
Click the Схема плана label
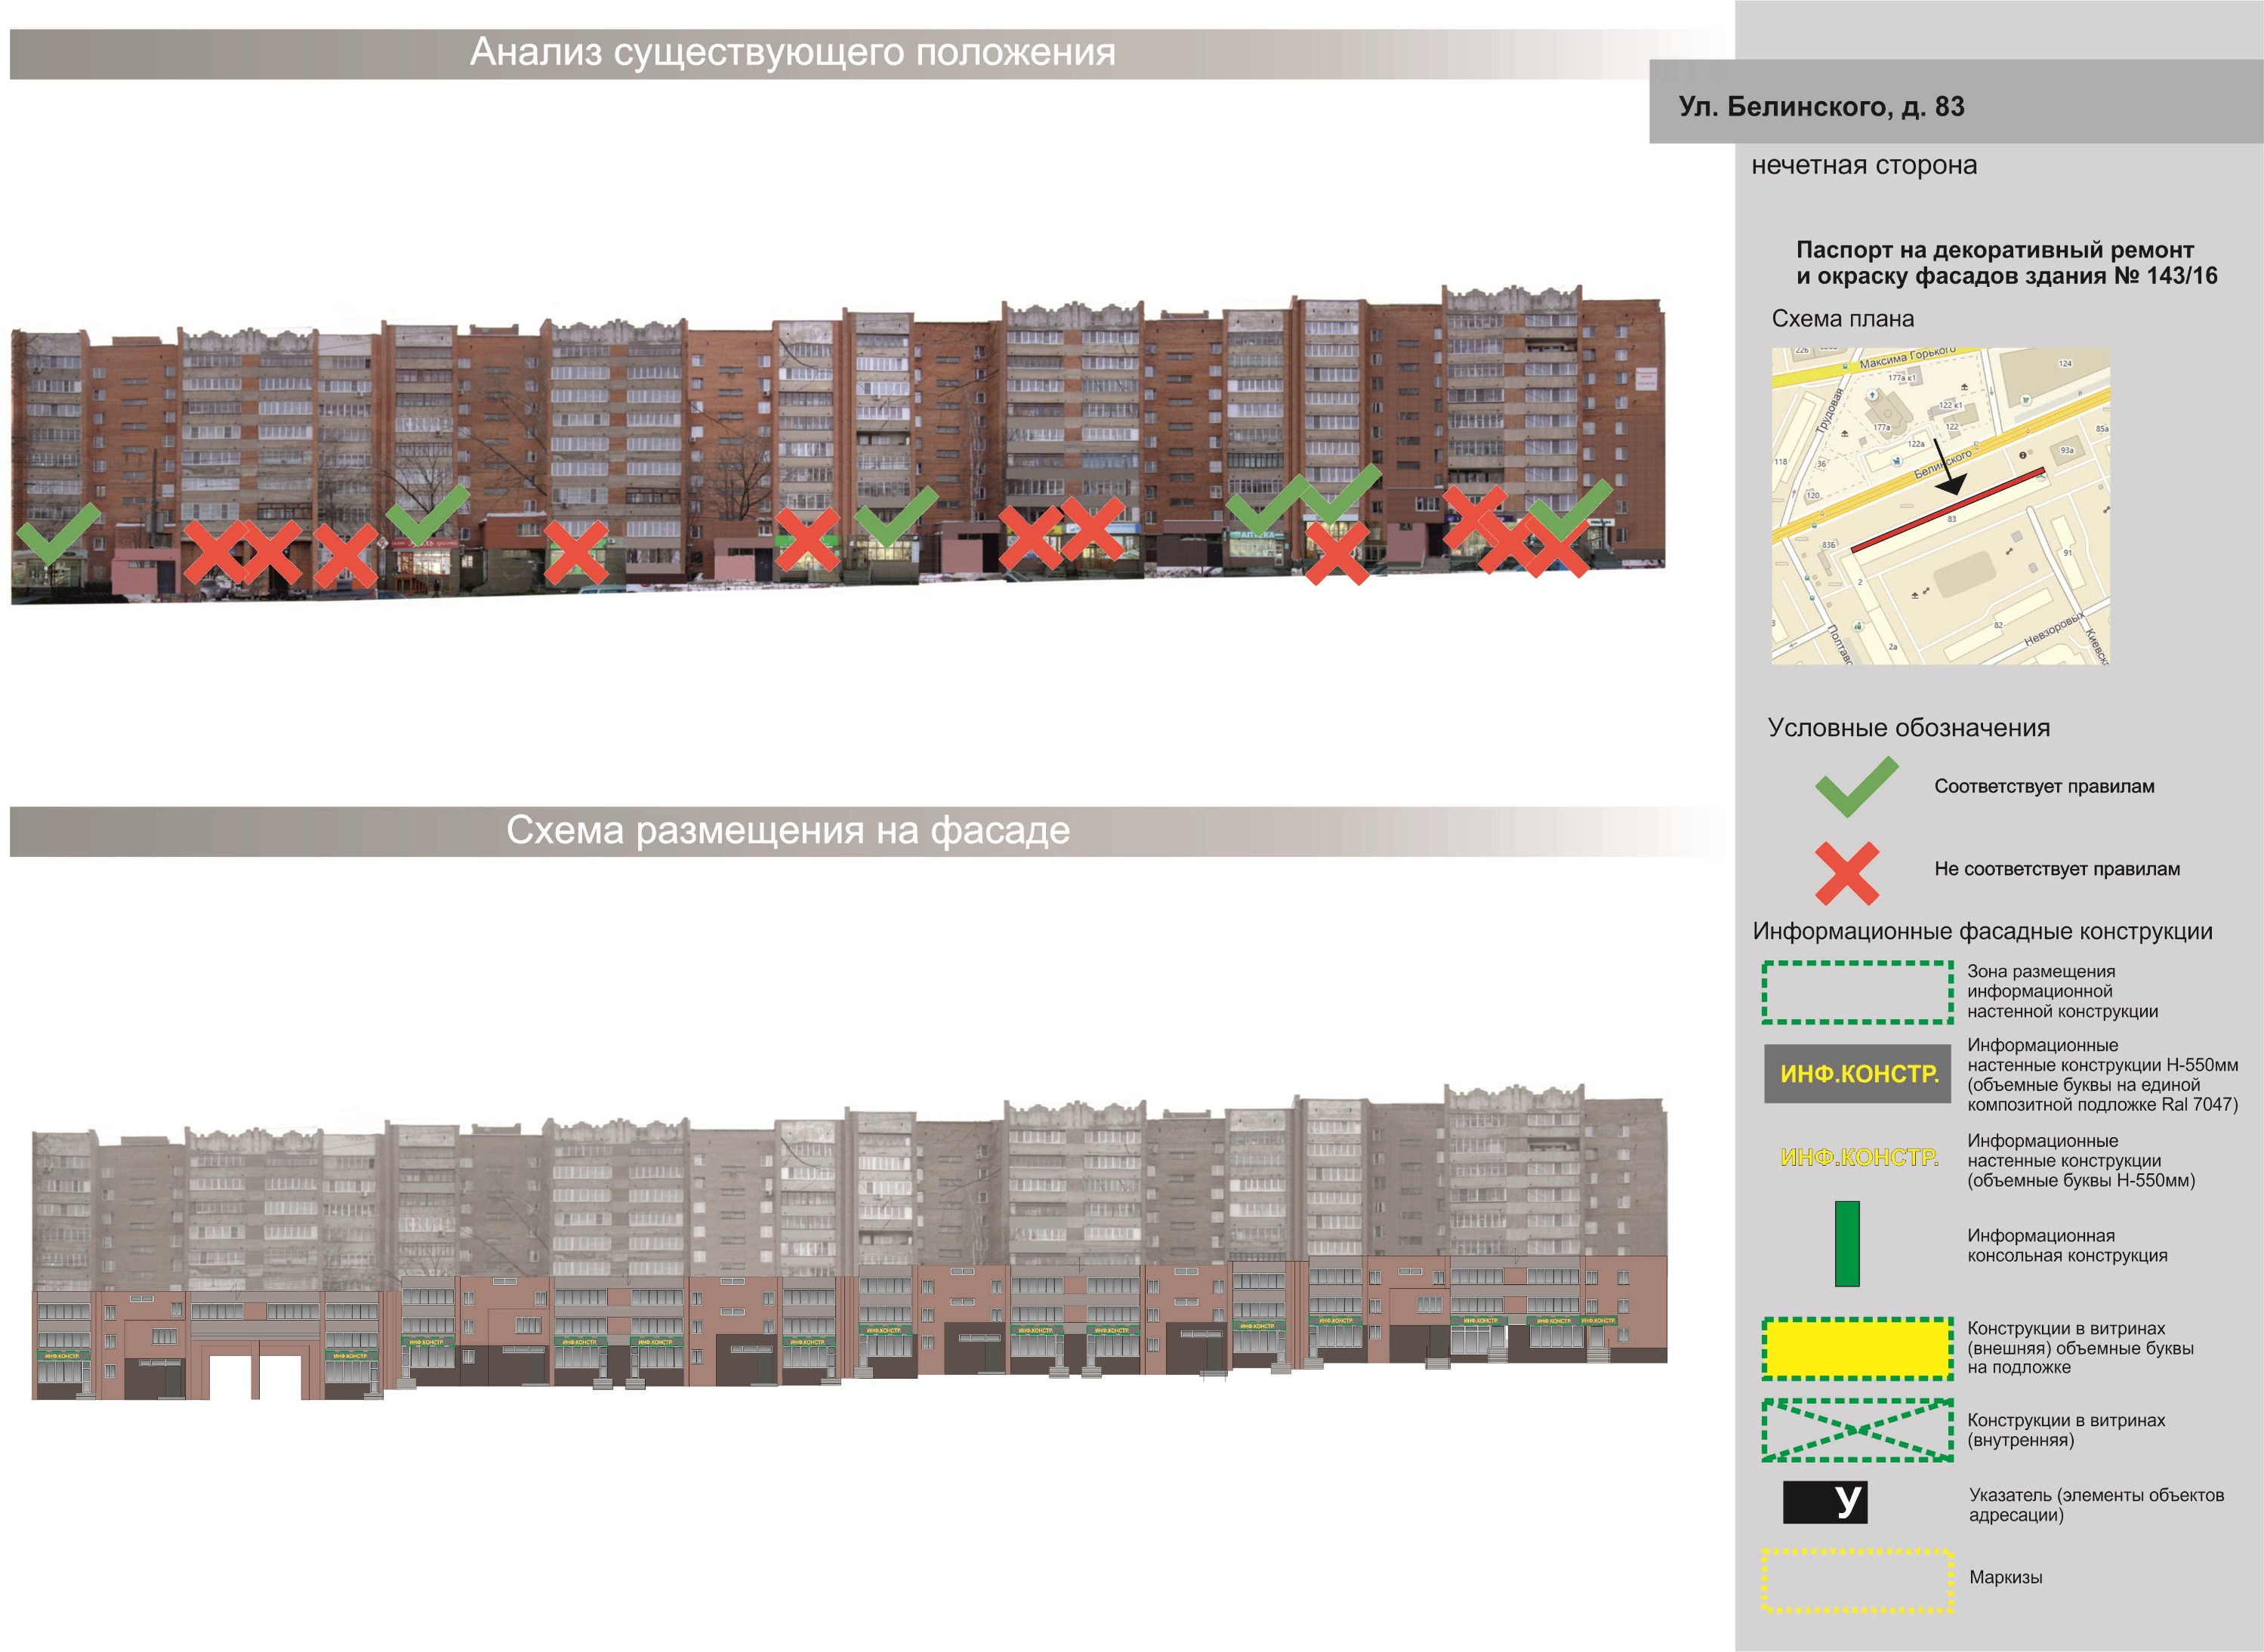pyautogui.click(x=1842, y=319)
